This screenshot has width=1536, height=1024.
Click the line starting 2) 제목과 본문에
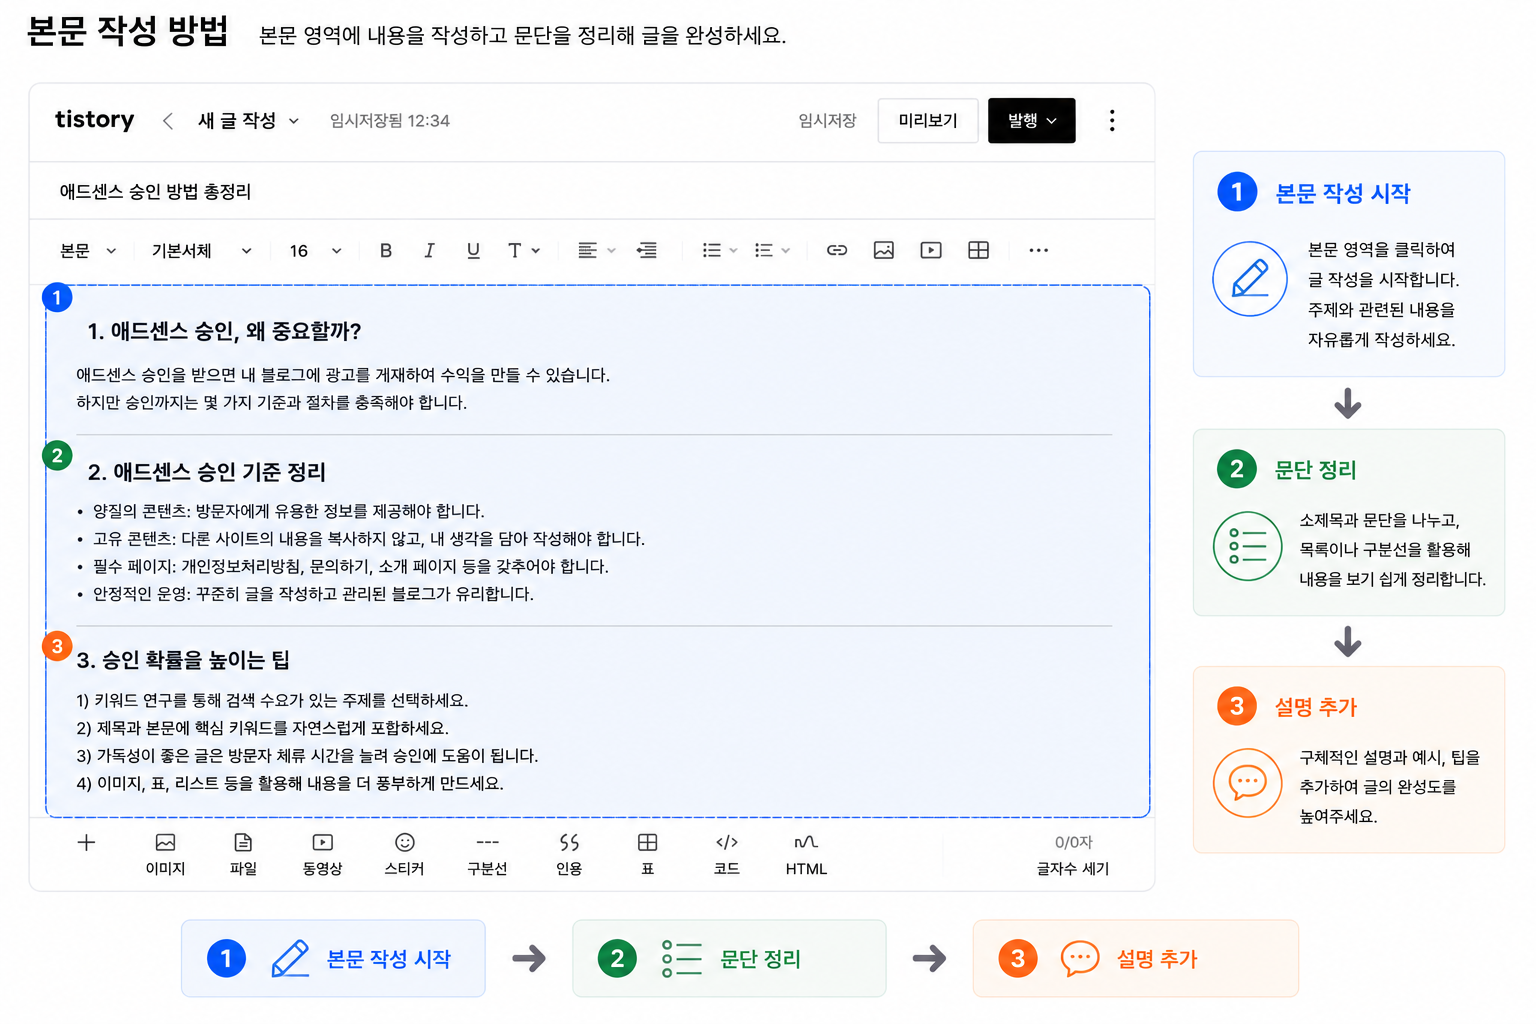click(263, 728)
